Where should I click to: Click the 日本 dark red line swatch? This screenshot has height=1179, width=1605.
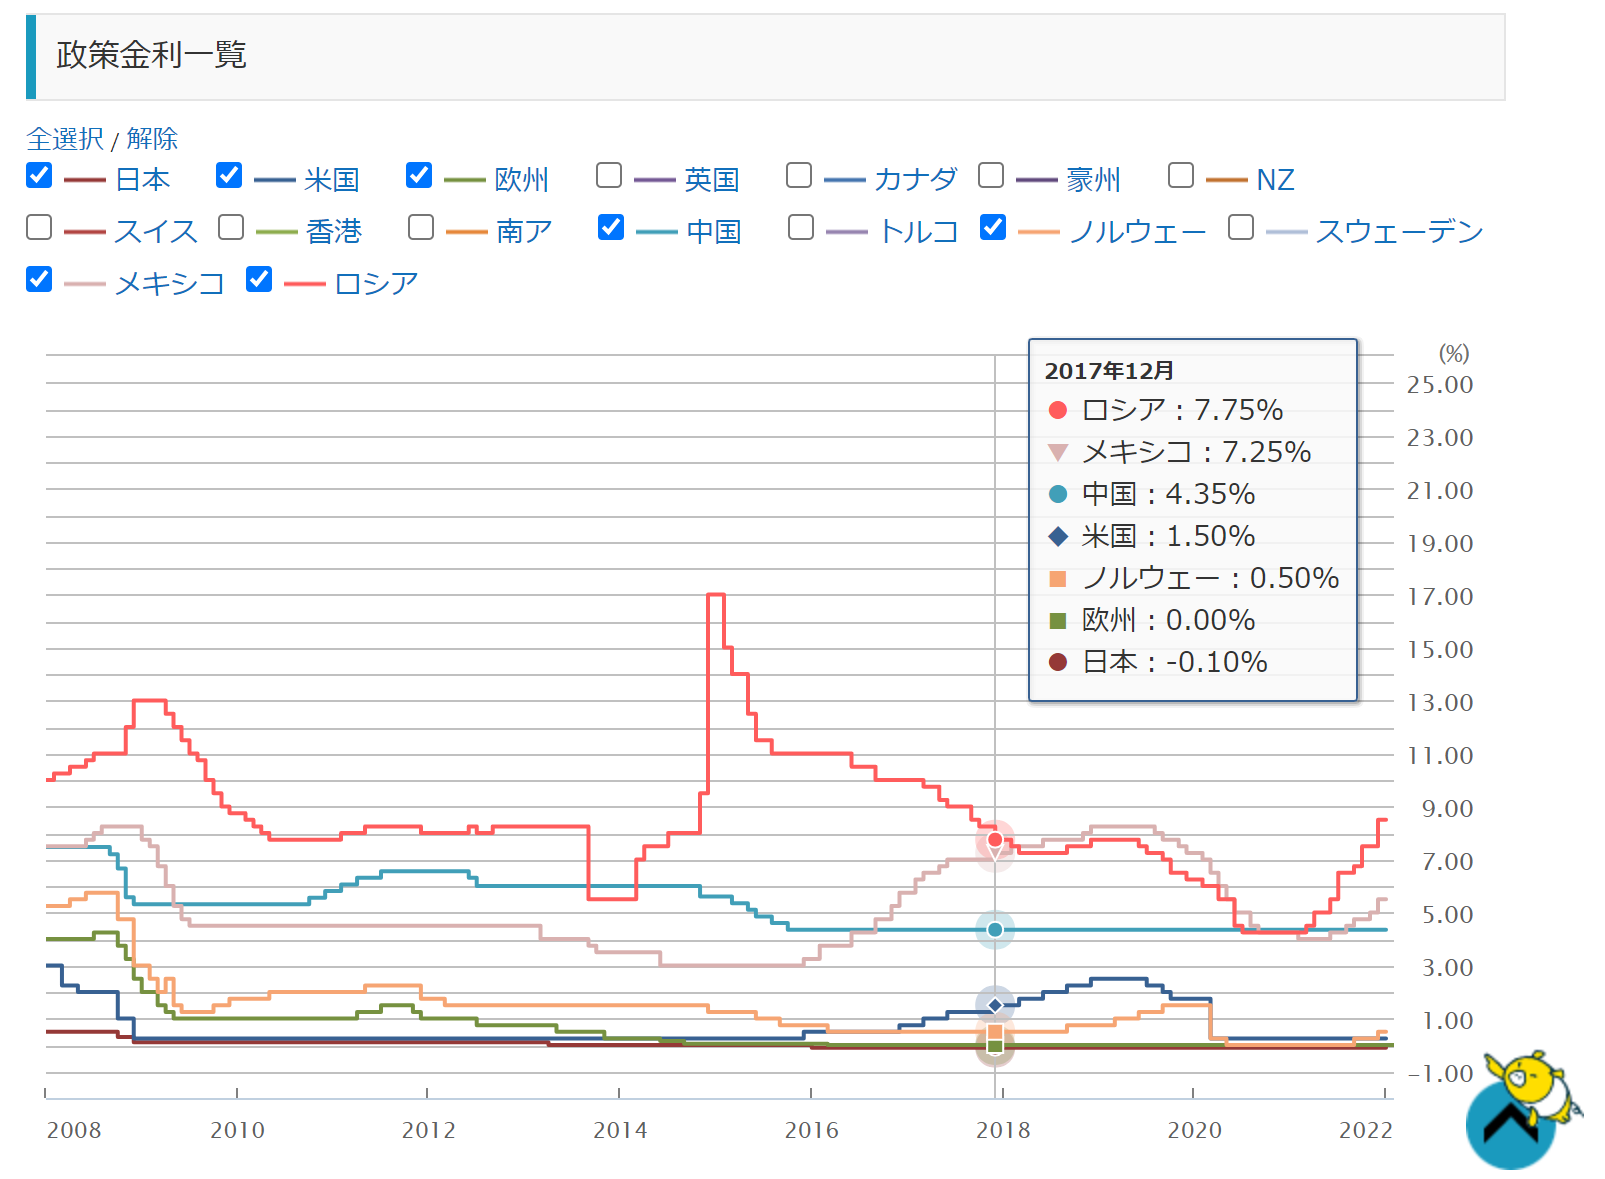click(85, 180)
